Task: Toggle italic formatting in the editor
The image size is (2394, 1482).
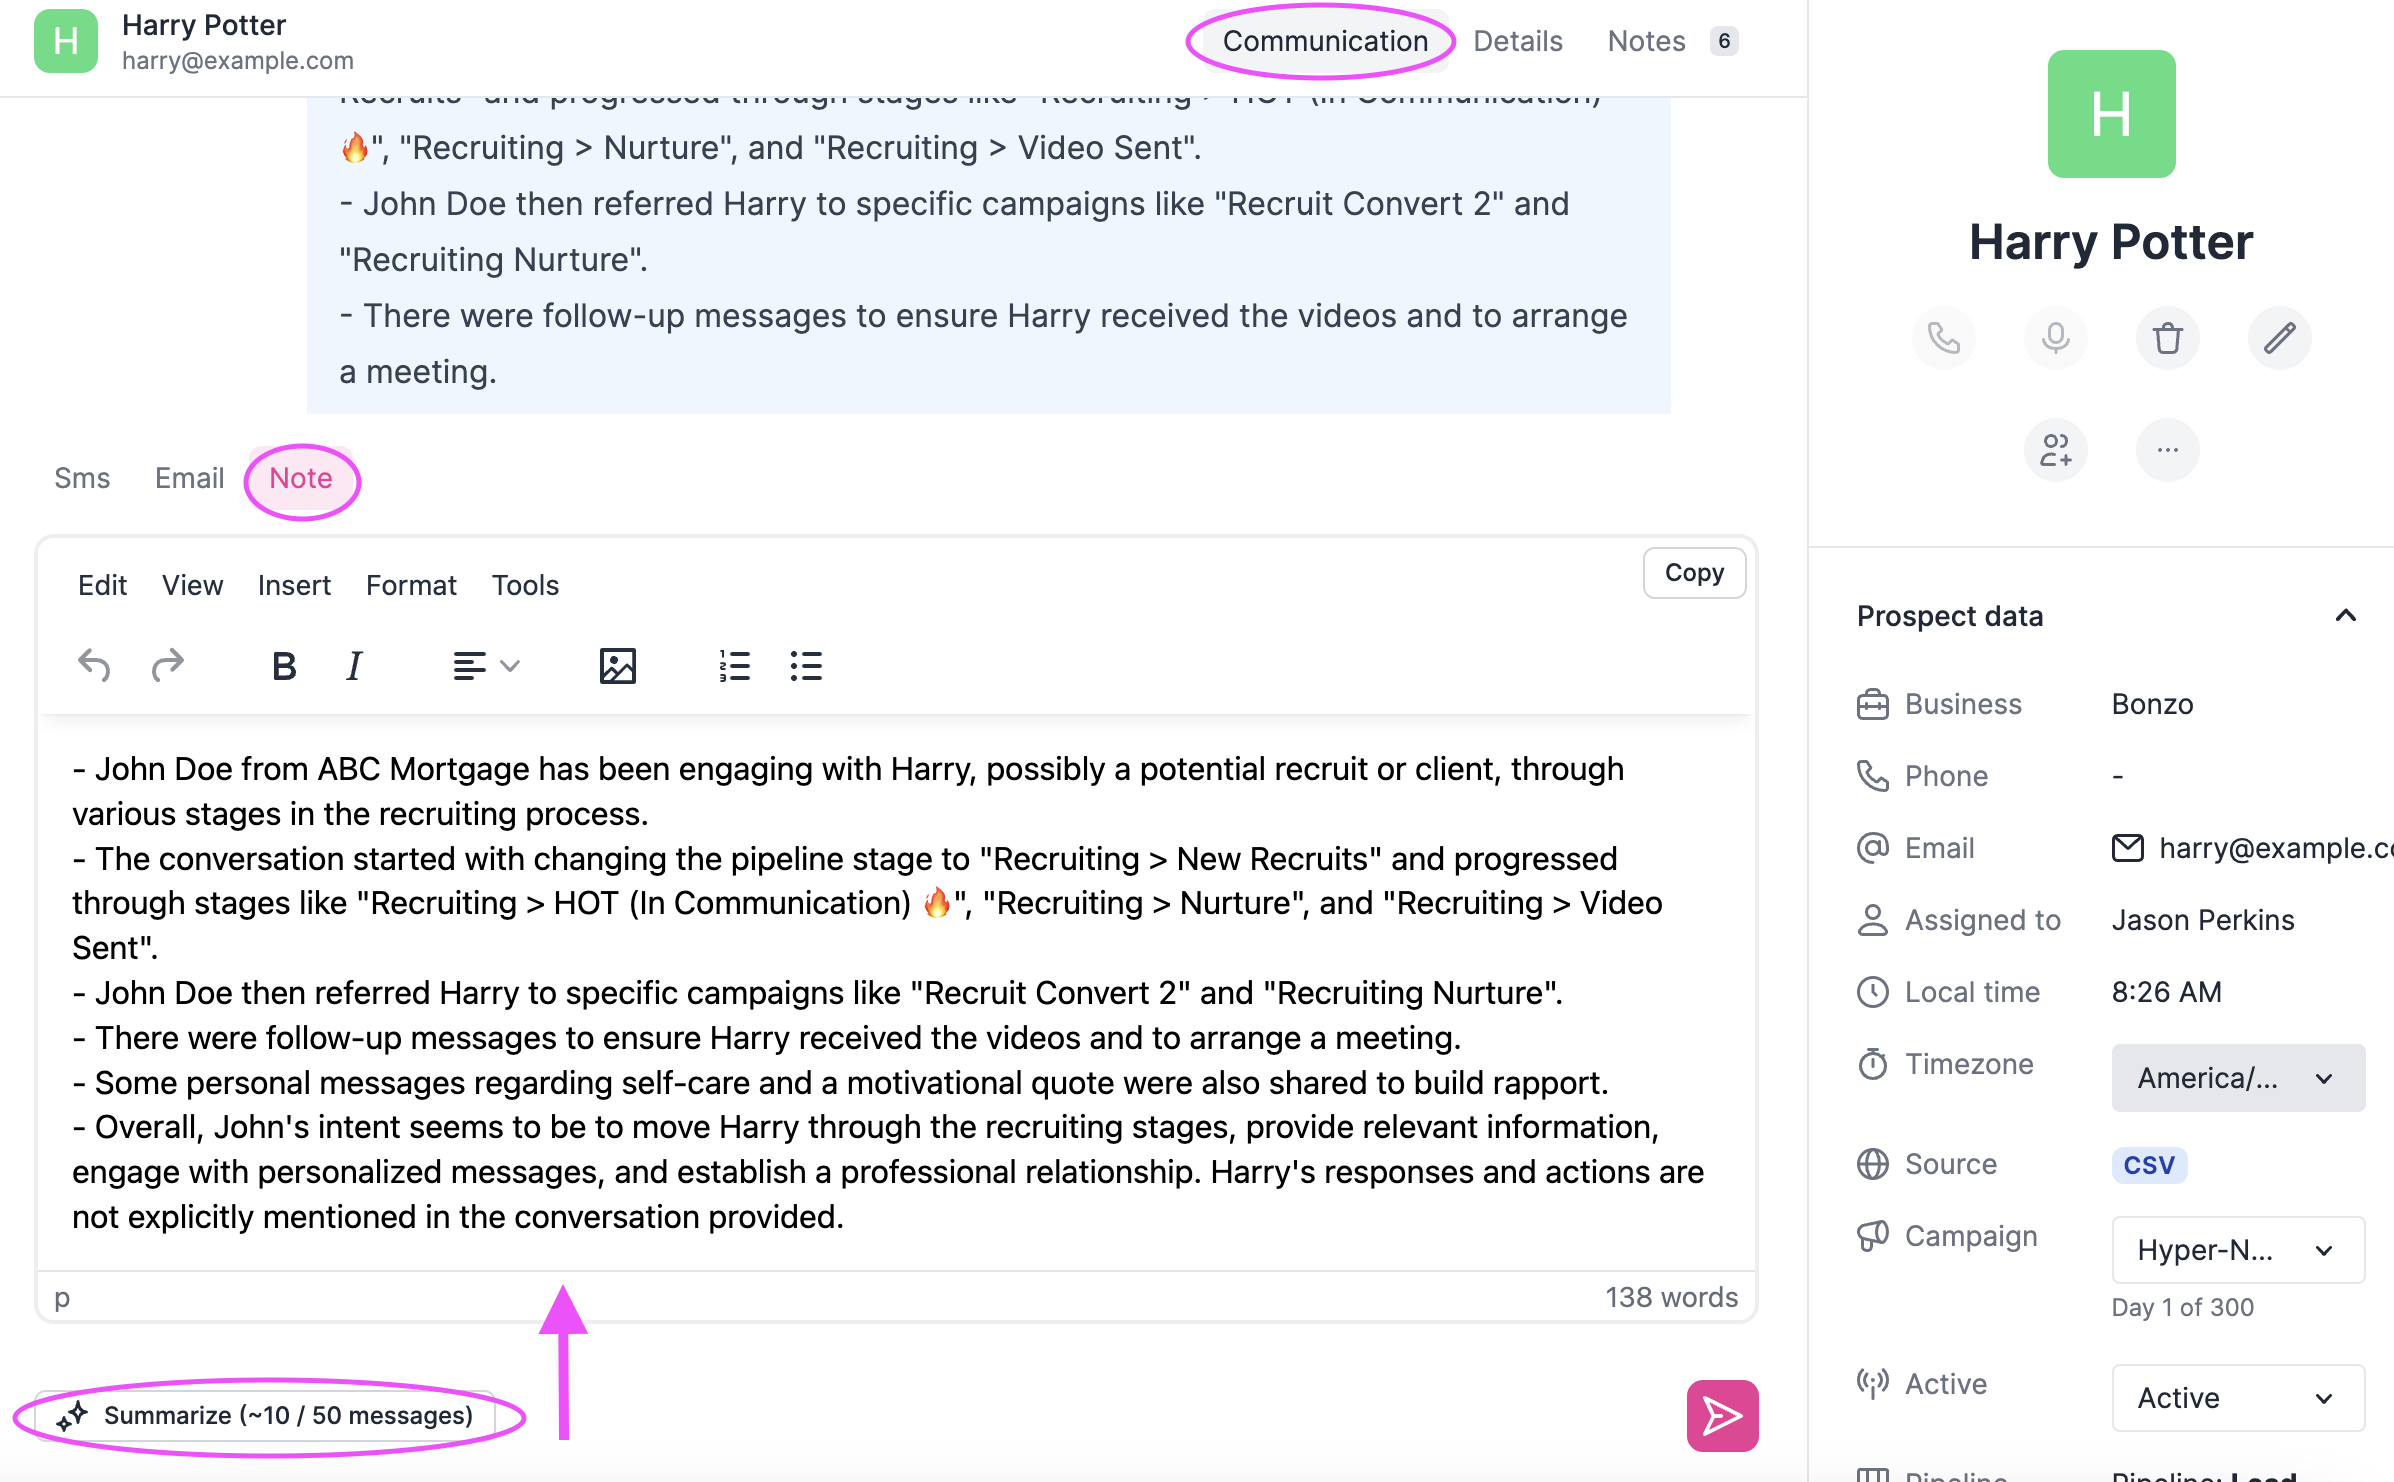Action: click(x=353, y=665)
